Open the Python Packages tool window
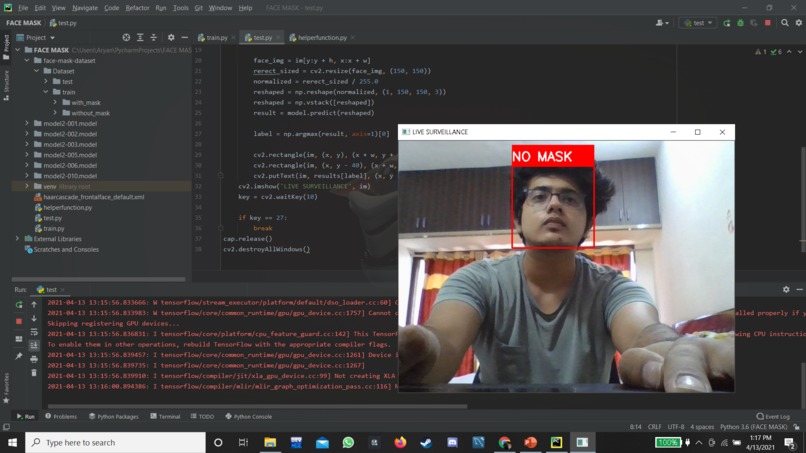 114,416
